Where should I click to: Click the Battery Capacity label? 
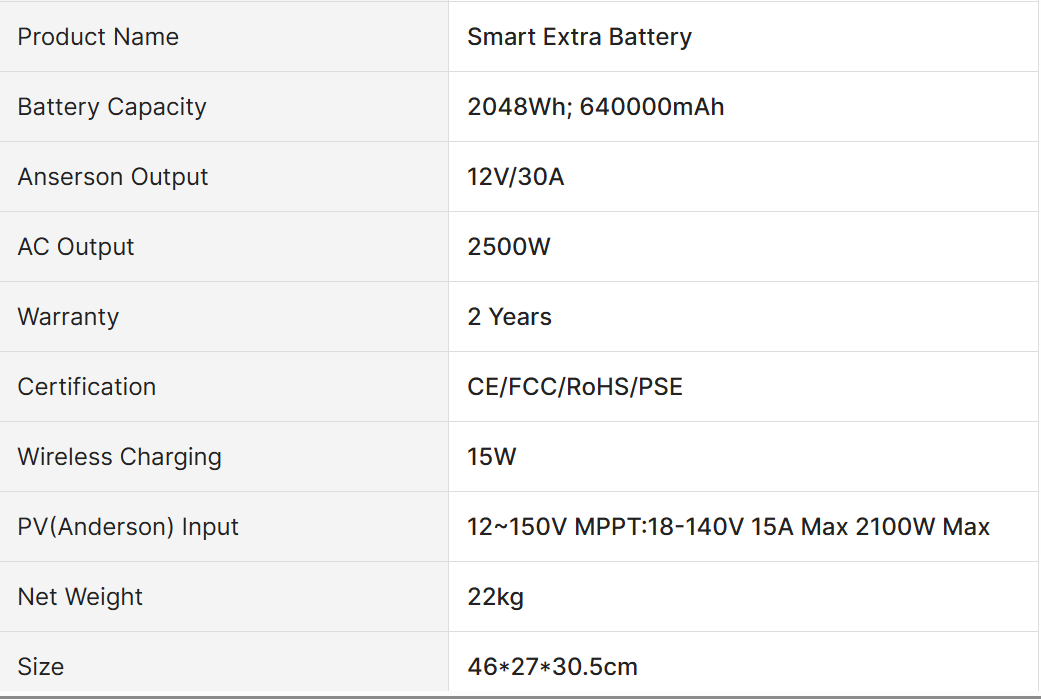(112, 107)
